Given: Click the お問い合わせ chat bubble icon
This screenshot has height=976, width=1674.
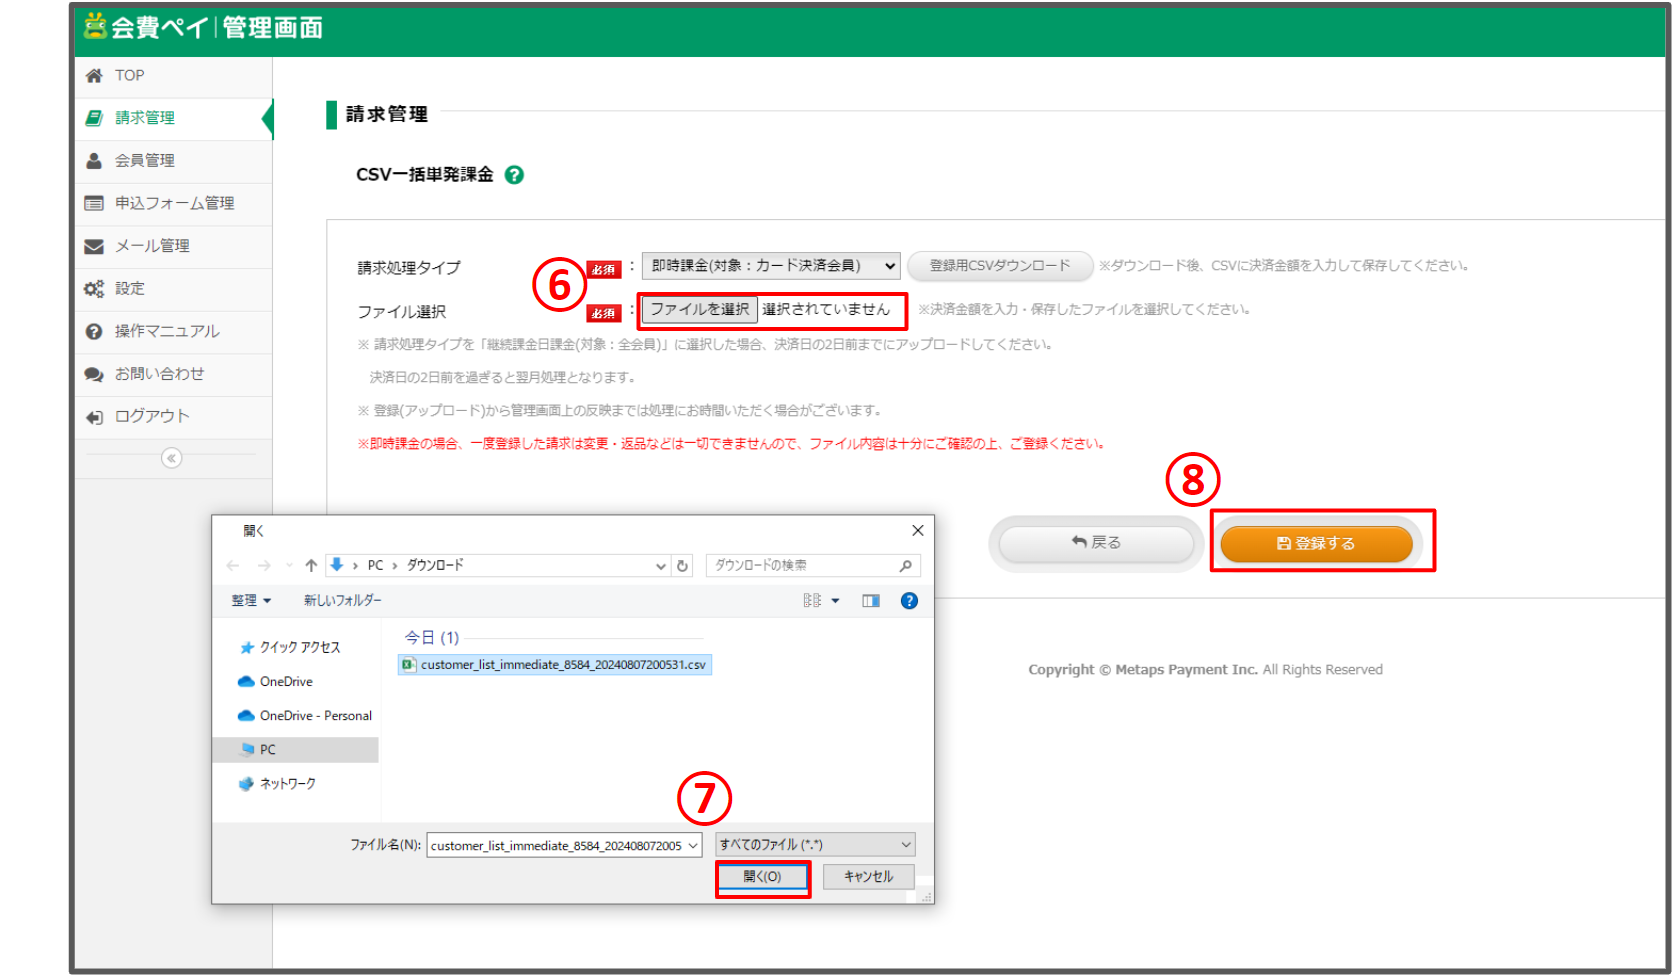Looking at the screenshot, I should coord(95,373).
